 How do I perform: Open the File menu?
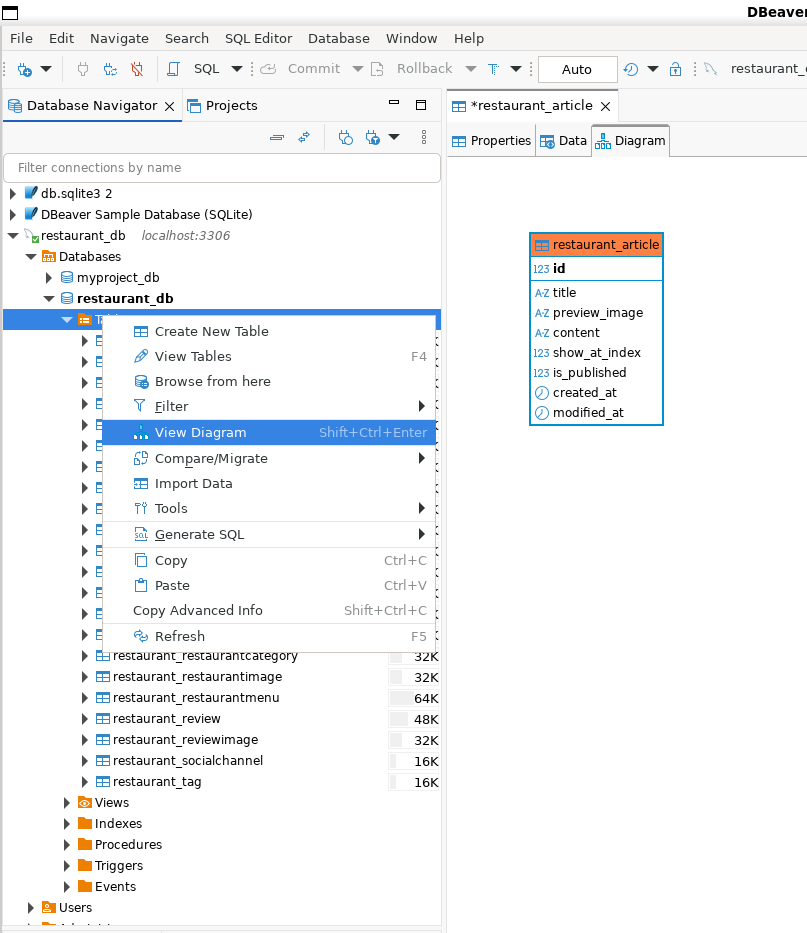tap(21, 39)
